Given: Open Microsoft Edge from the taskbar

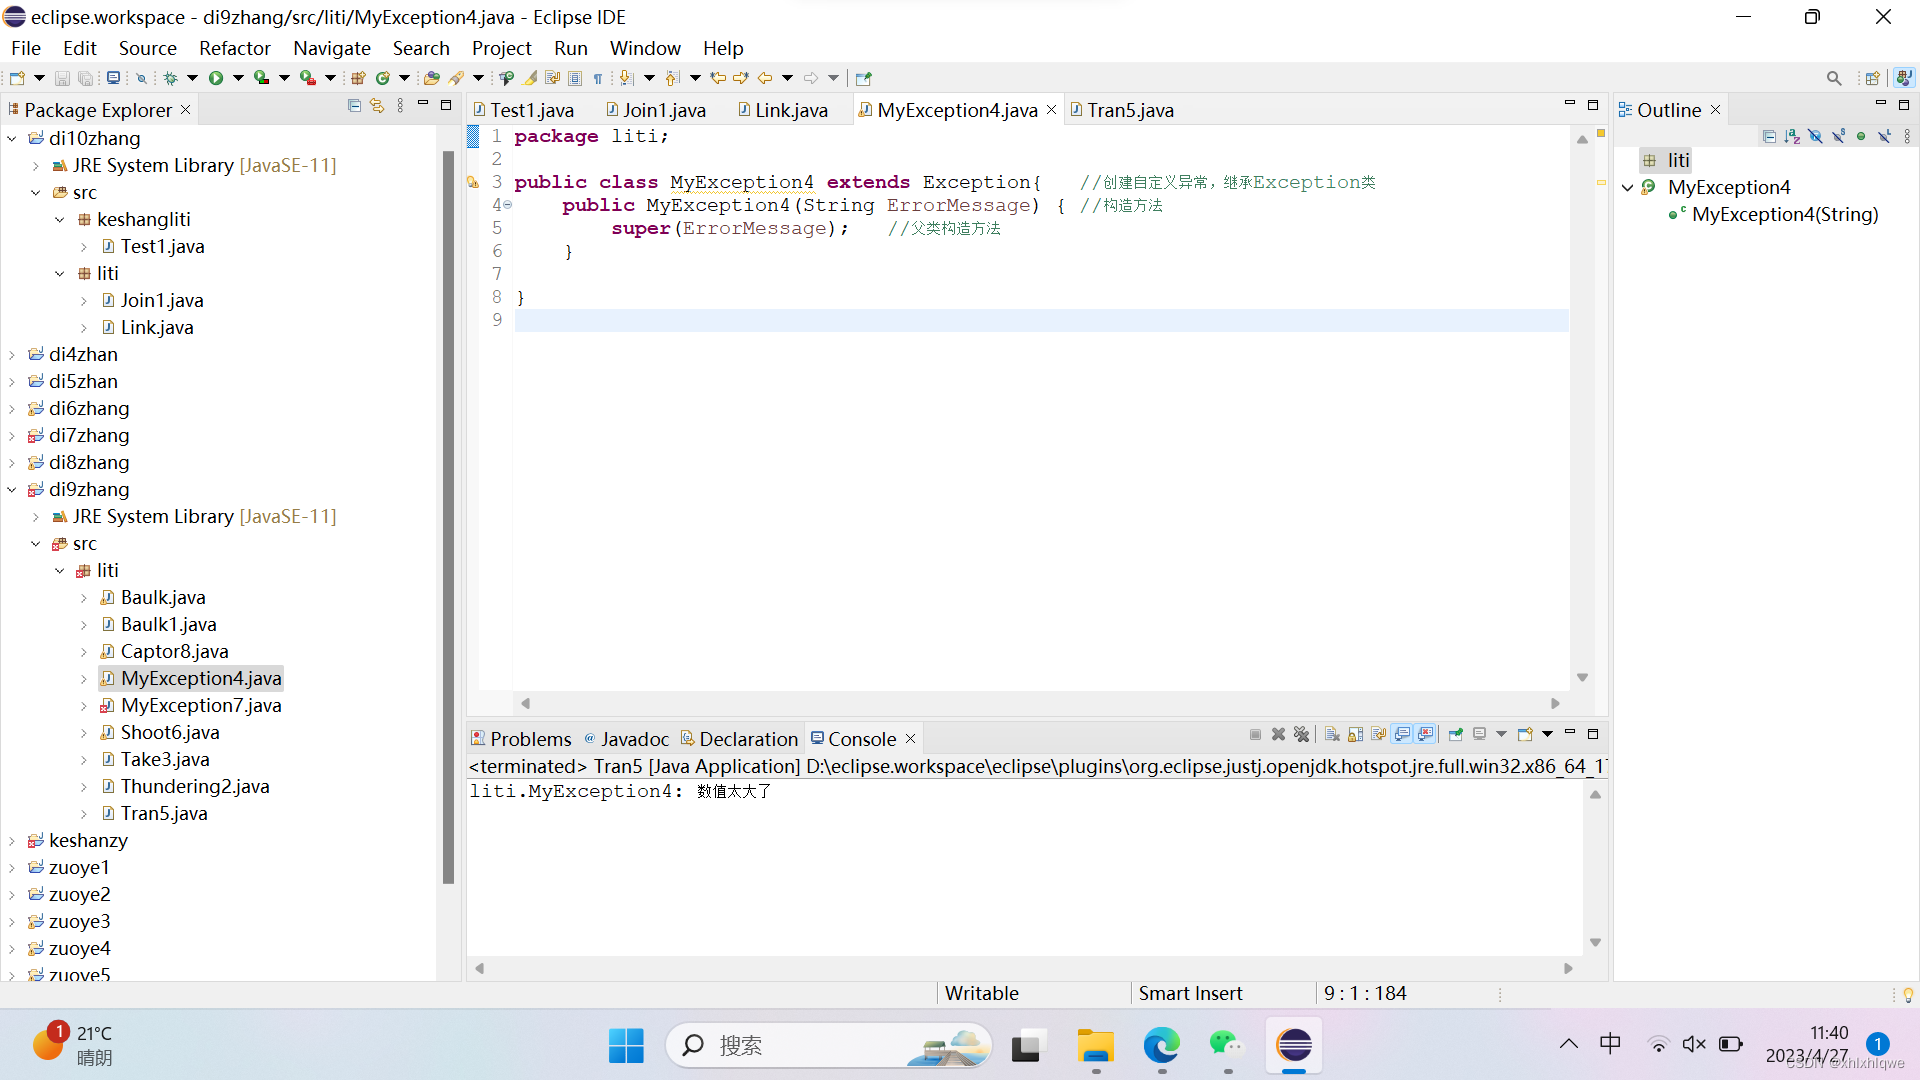Looking at the screenshot, I should click(x=1161, y=1046).
